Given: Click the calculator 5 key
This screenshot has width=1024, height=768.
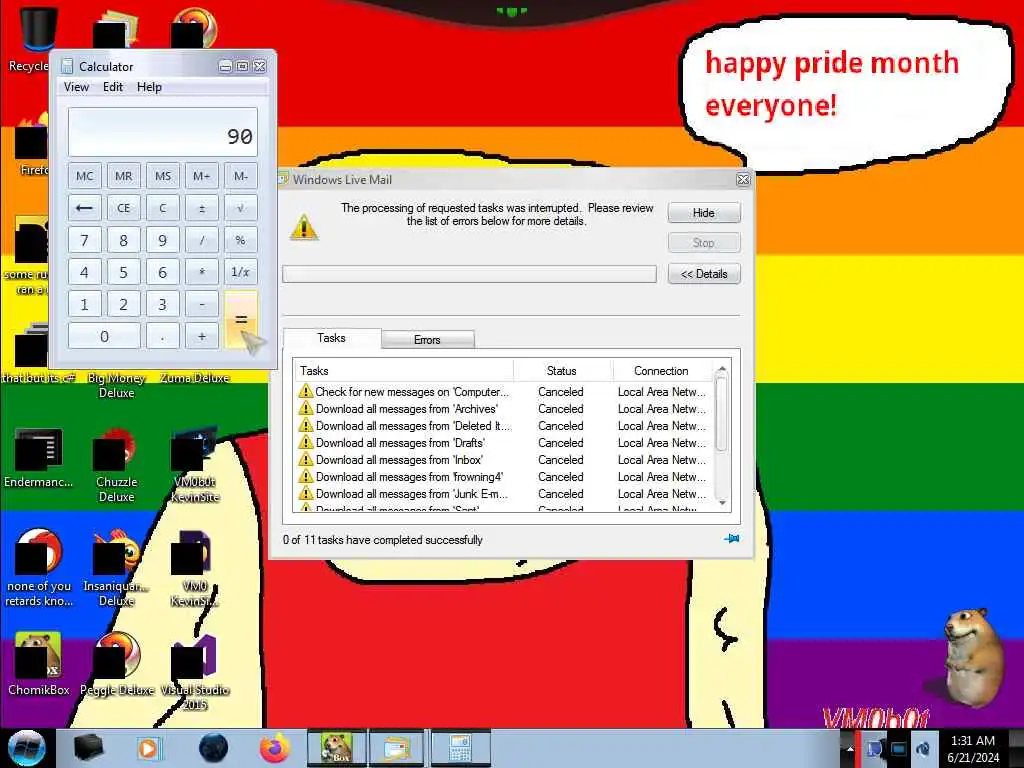Looking at the screenshot, I should pyautogui.click(x=123, y=272).
